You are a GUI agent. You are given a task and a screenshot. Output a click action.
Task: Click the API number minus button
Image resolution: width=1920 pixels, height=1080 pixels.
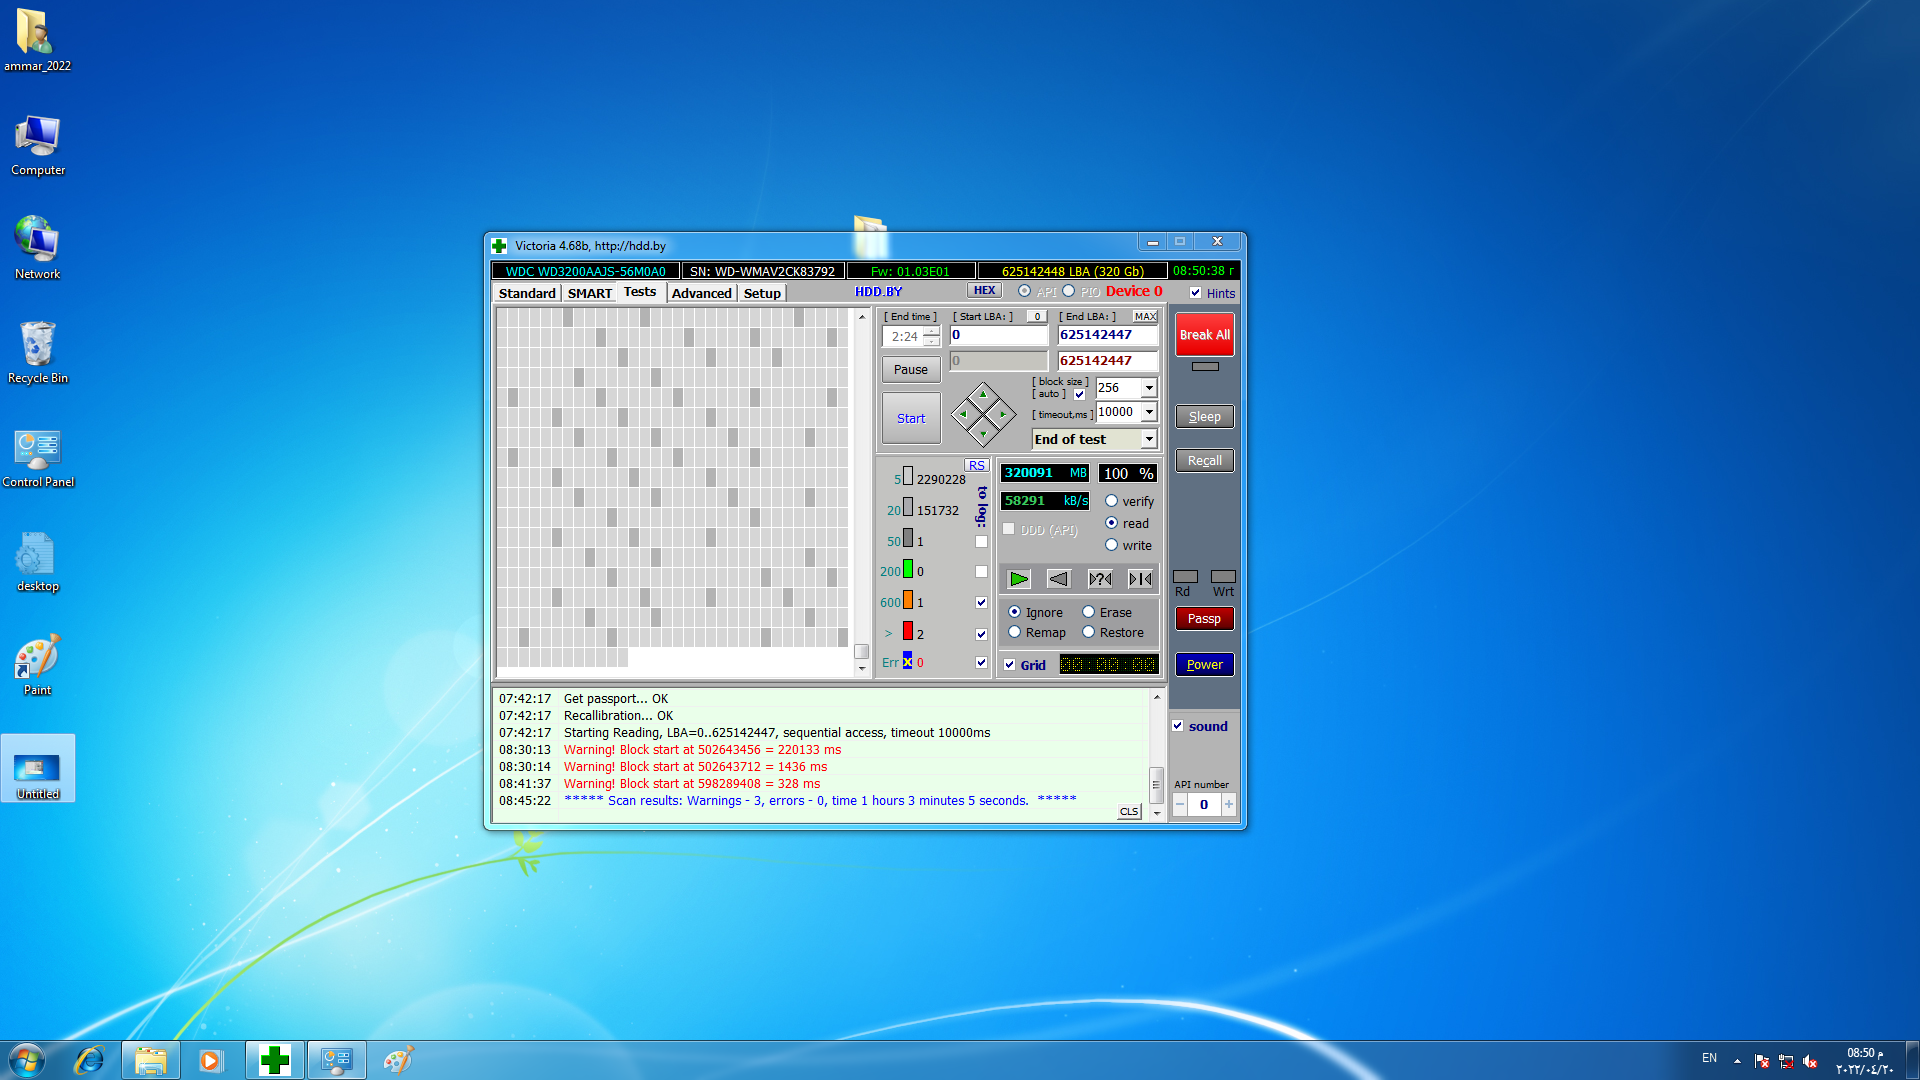click(1180, 804)
